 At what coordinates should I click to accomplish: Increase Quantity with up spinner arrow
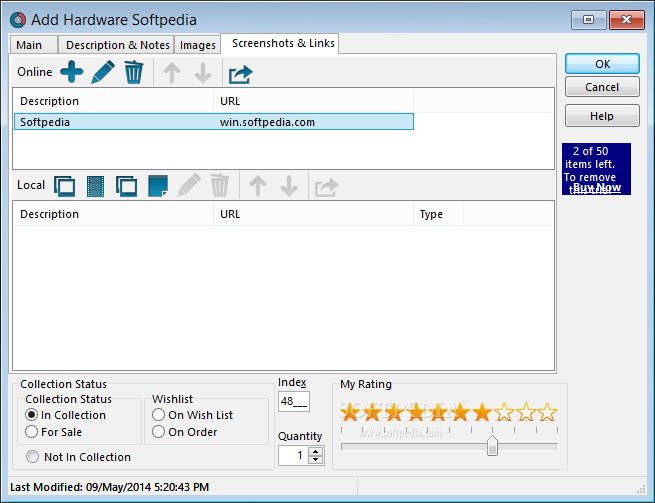tap(316, 451)
